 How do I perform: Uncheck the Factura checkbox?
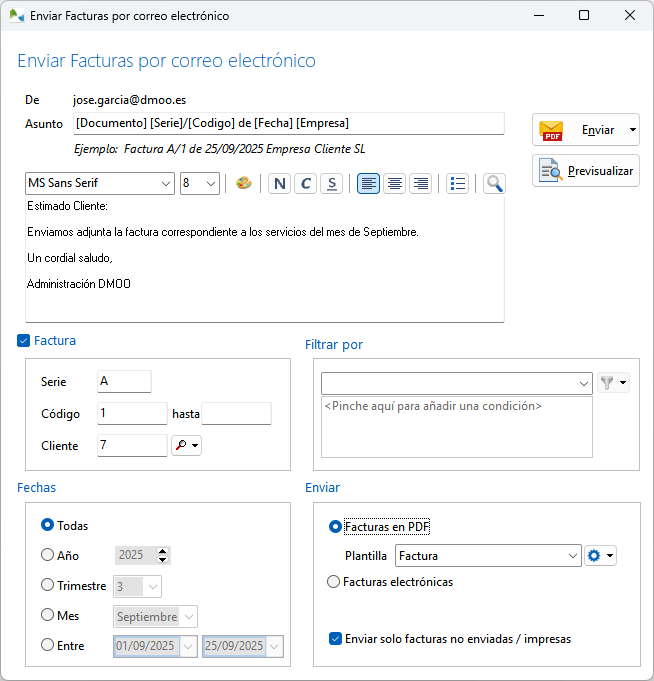(24, 341)
